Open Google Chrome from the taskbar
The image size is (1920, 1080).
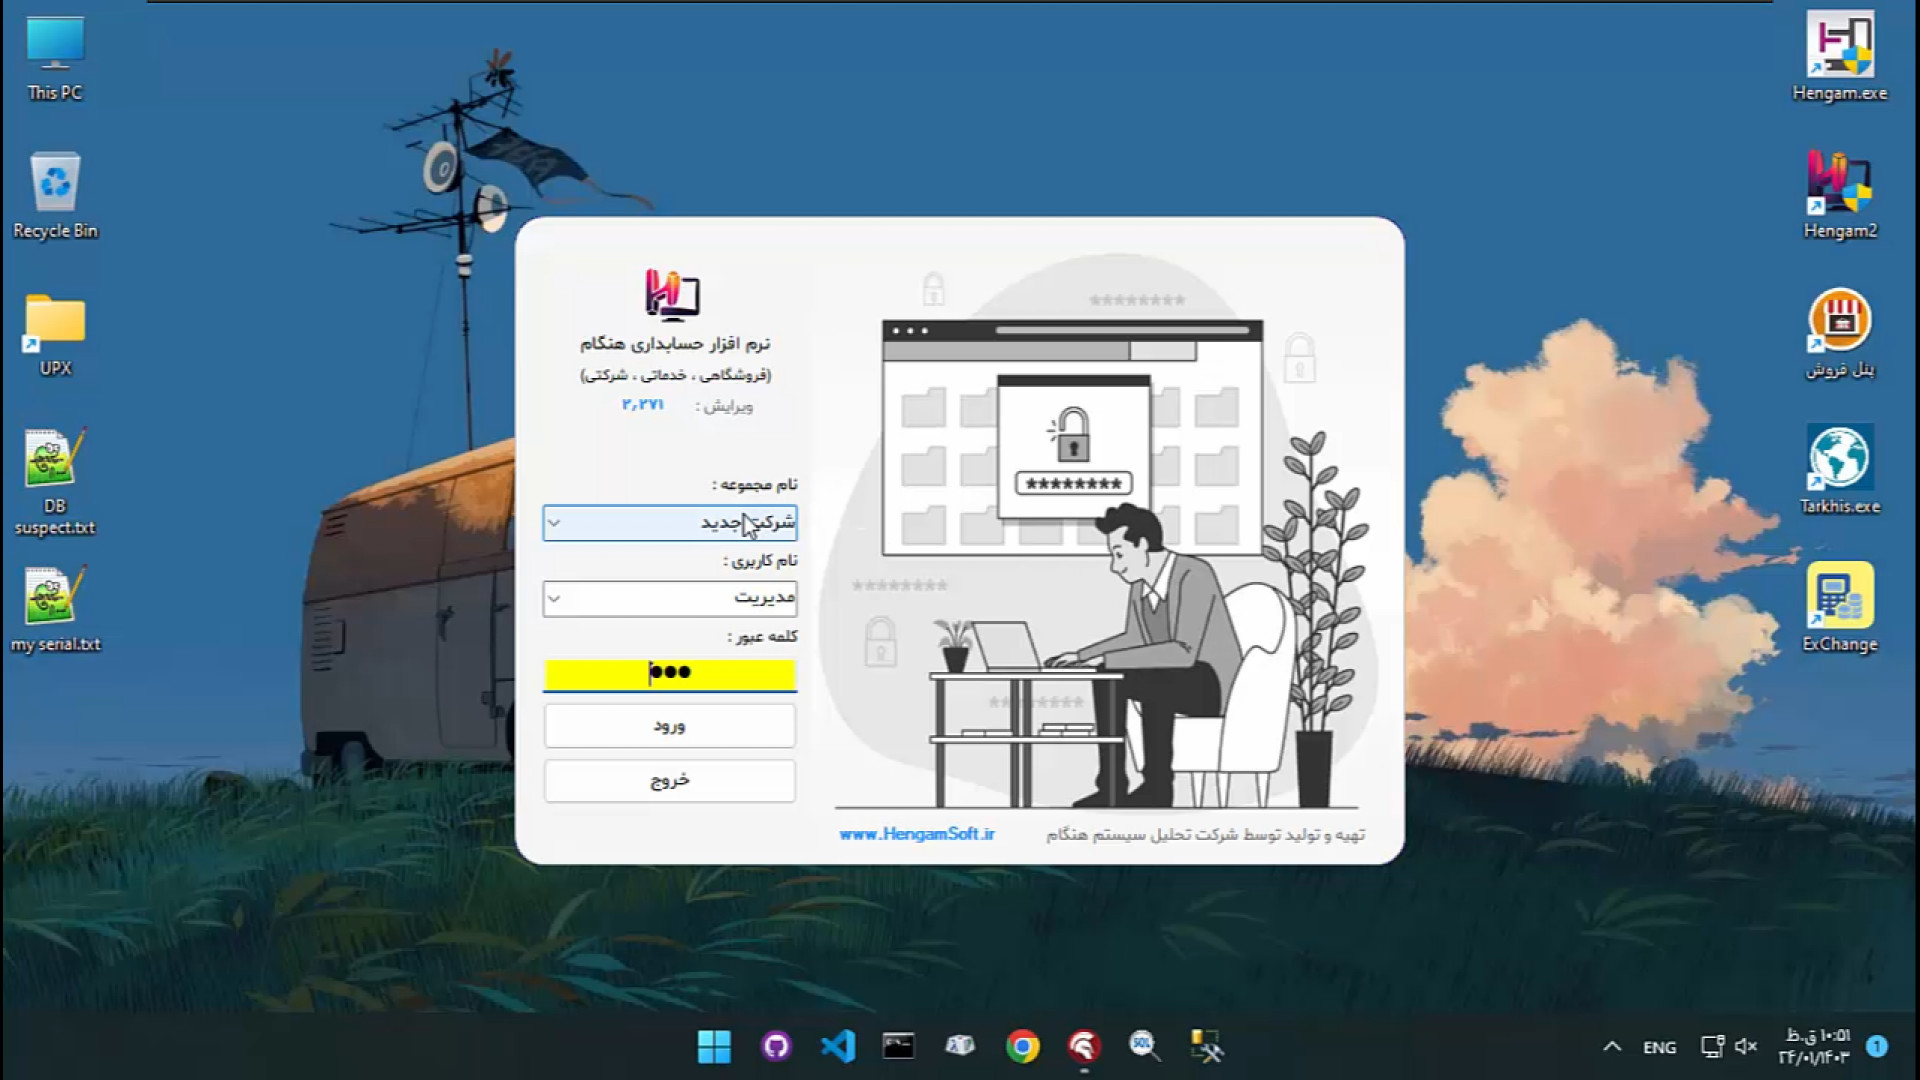click(1022, 1047)
